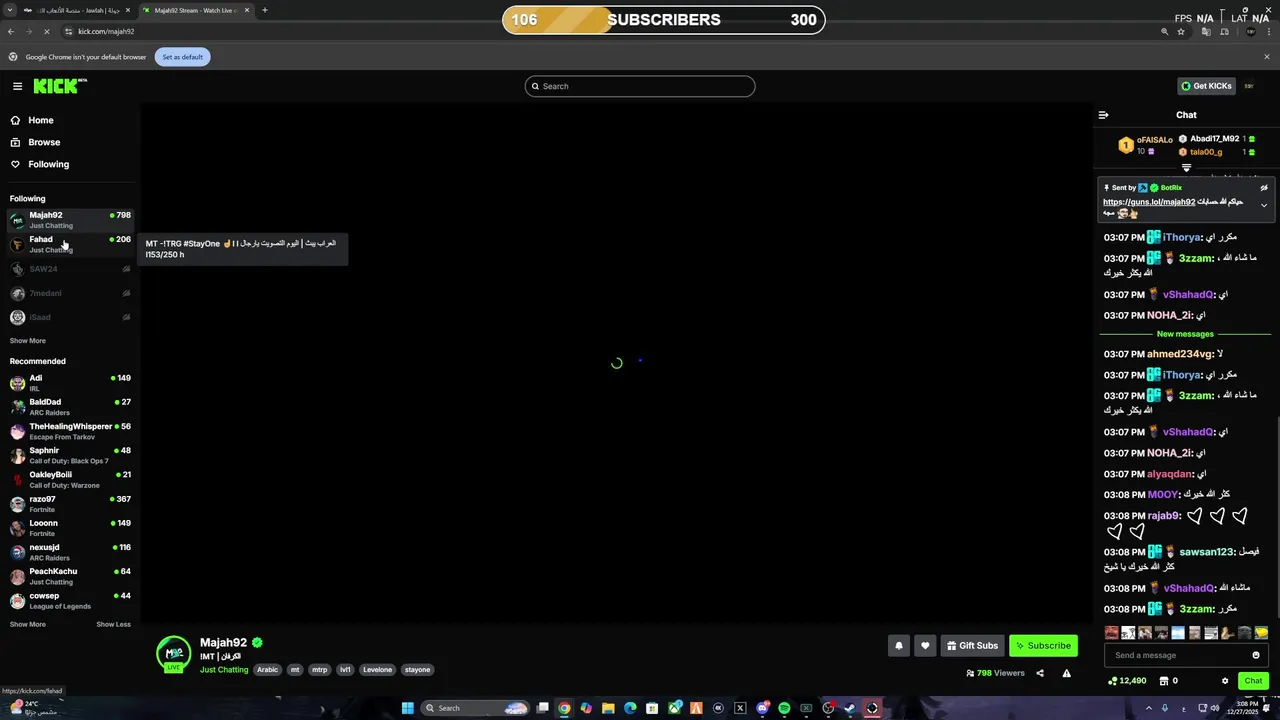The image size is (1280, 720).
Task: Select the mtrp tag
Action: pos(320,670)
